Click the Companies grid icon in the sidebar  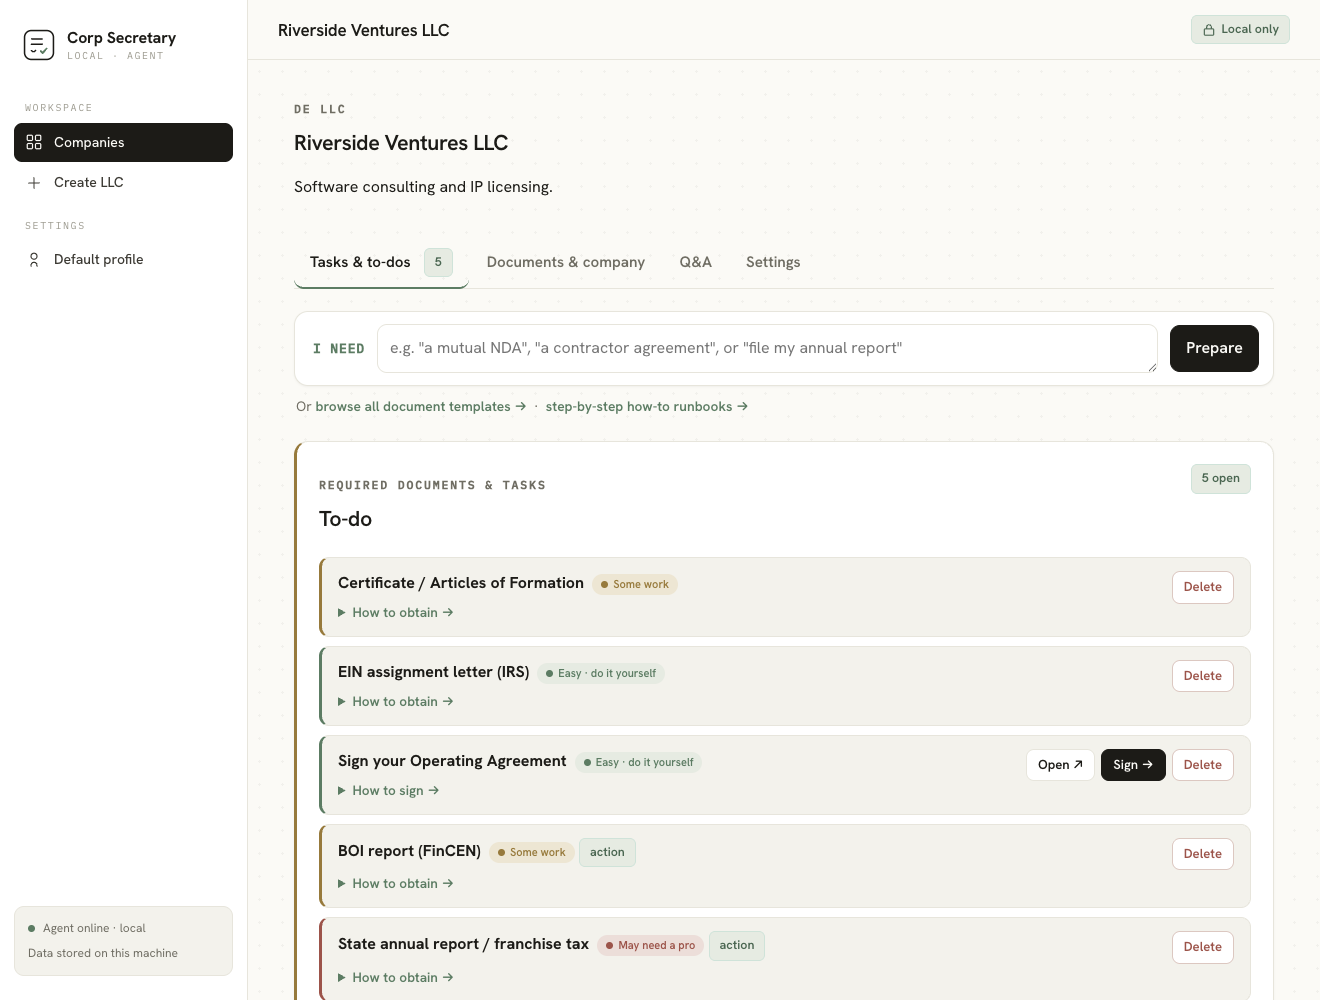pos(34,142)
